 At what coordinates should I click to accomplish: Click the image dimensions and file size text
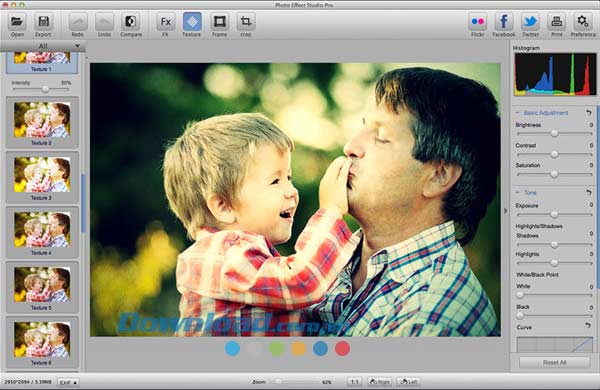(x=27, y=382)
